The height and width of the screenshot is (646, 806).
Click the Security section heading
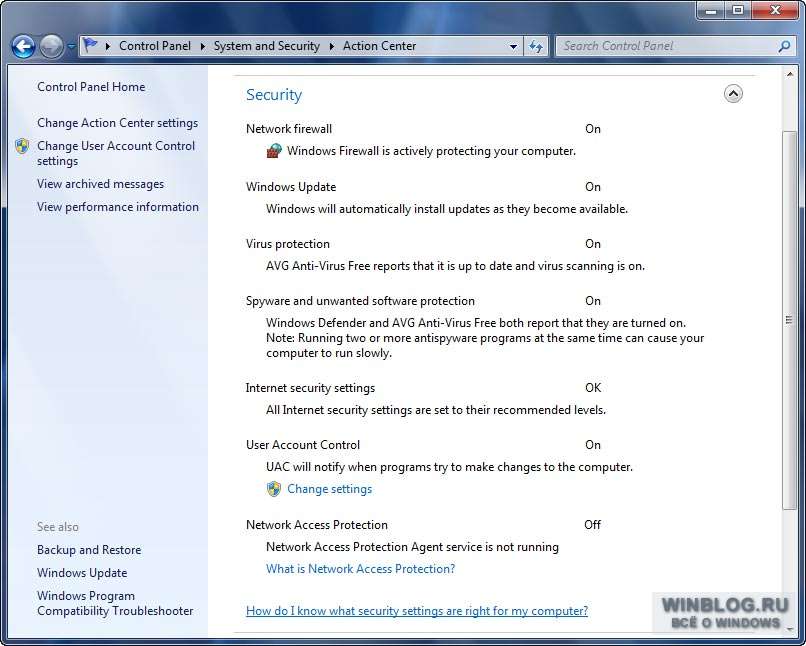click(274, 95)
